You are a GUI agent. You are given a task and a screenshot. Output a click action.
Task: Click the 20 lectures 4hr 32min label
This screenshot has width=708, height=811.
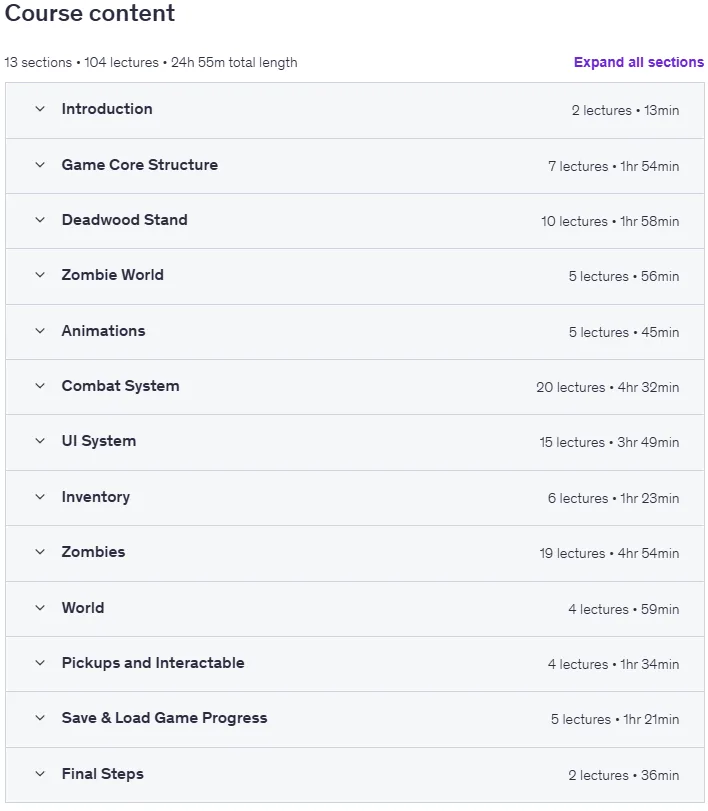(x=607, y=387)
